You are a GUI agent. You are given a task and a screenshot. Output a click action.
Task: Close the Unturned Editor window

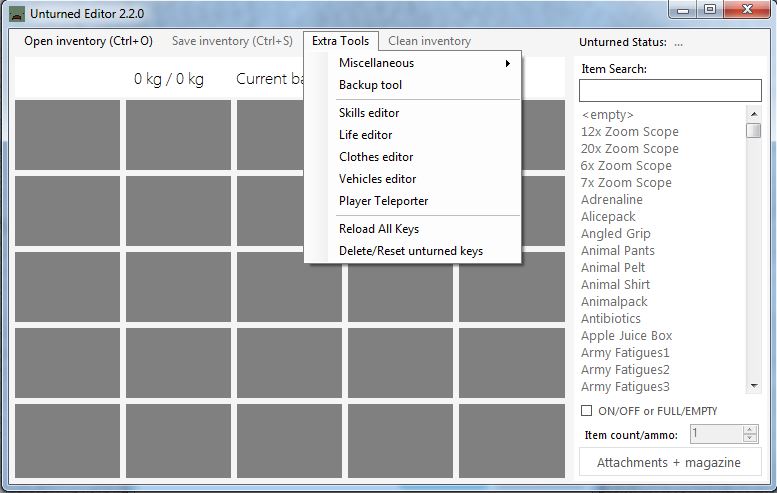(747, 10)
